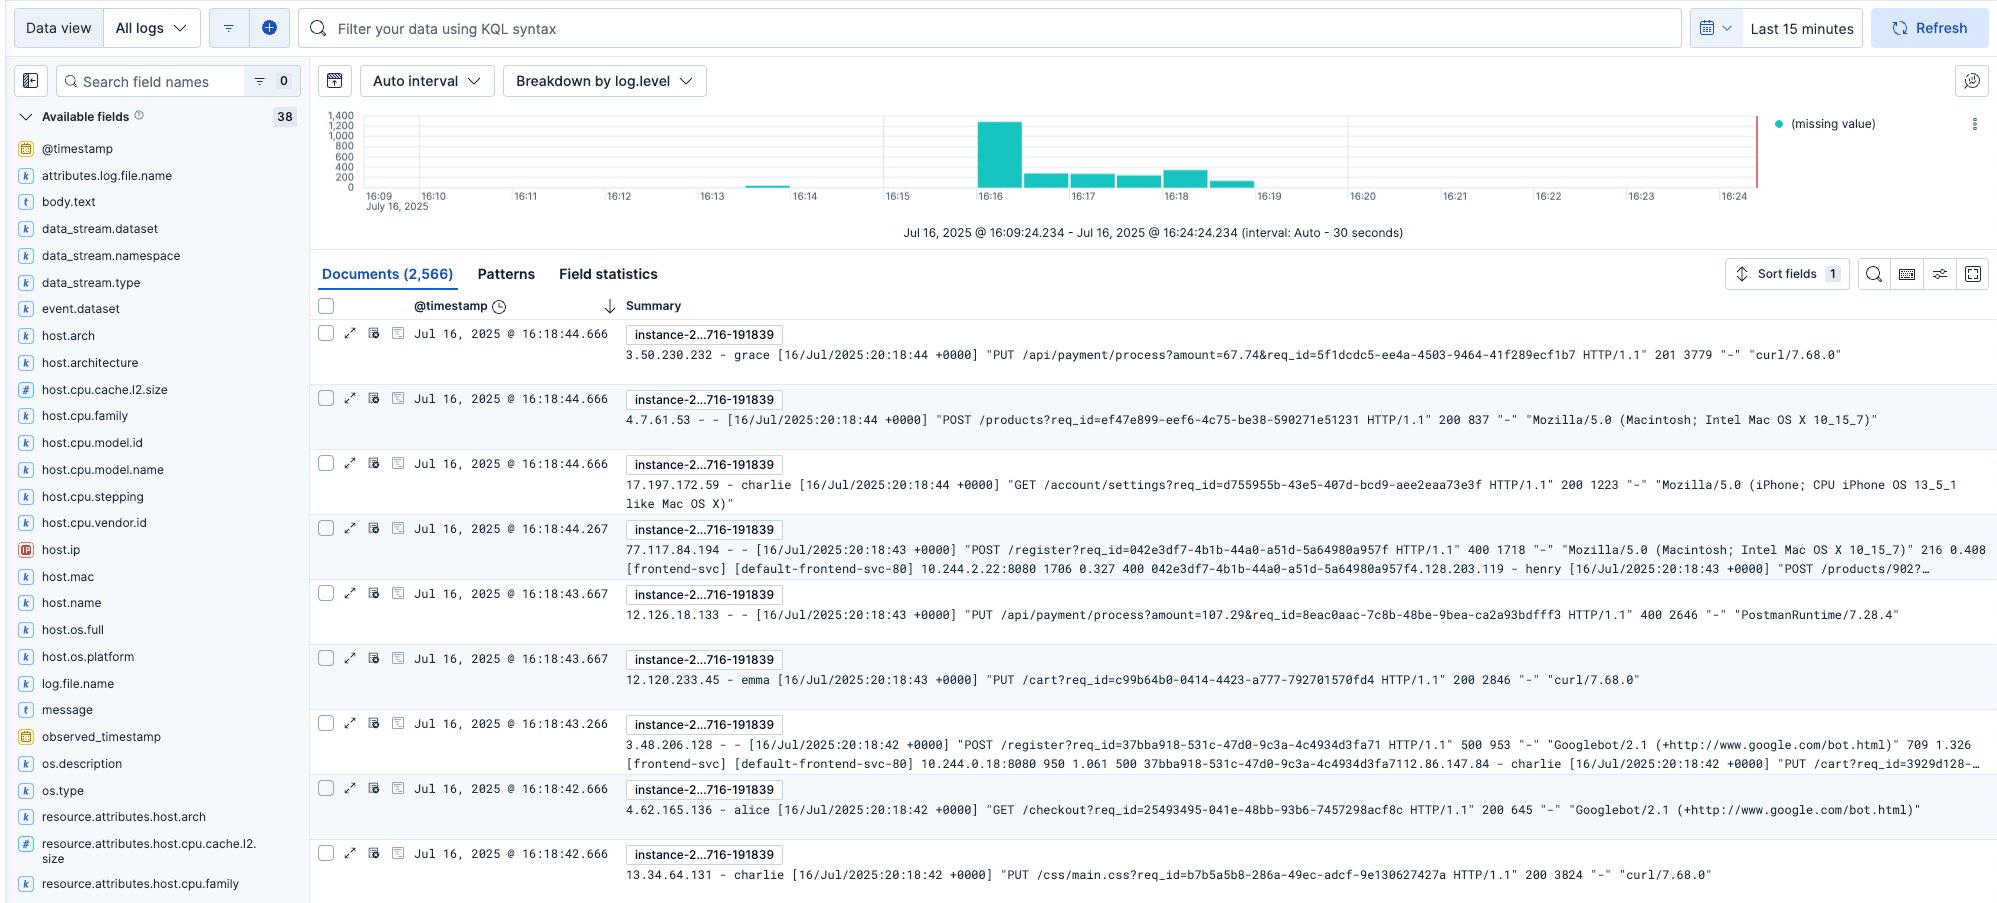Viewport: 1997px width, 903px height.
Task: Enter full screen mode for the table
Action: point(1973,274)
